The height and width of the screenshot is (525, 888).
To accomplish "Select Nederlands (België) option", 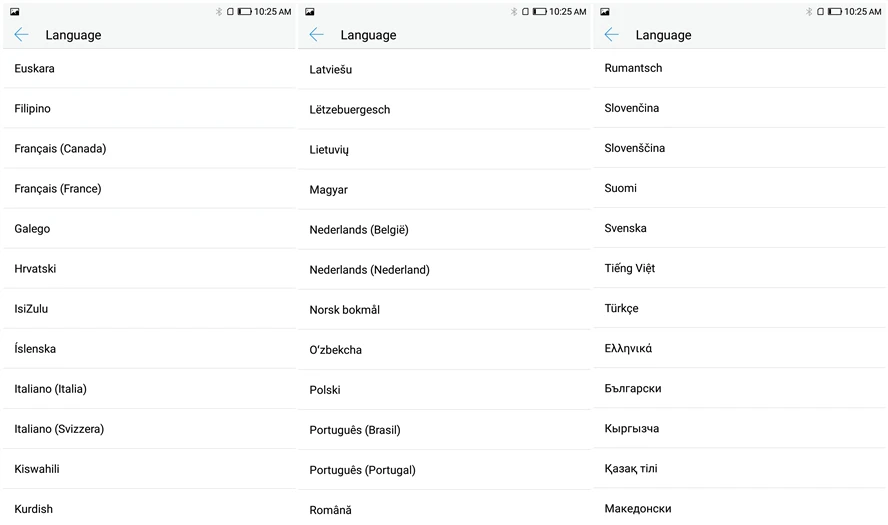I will pos(445,229).
